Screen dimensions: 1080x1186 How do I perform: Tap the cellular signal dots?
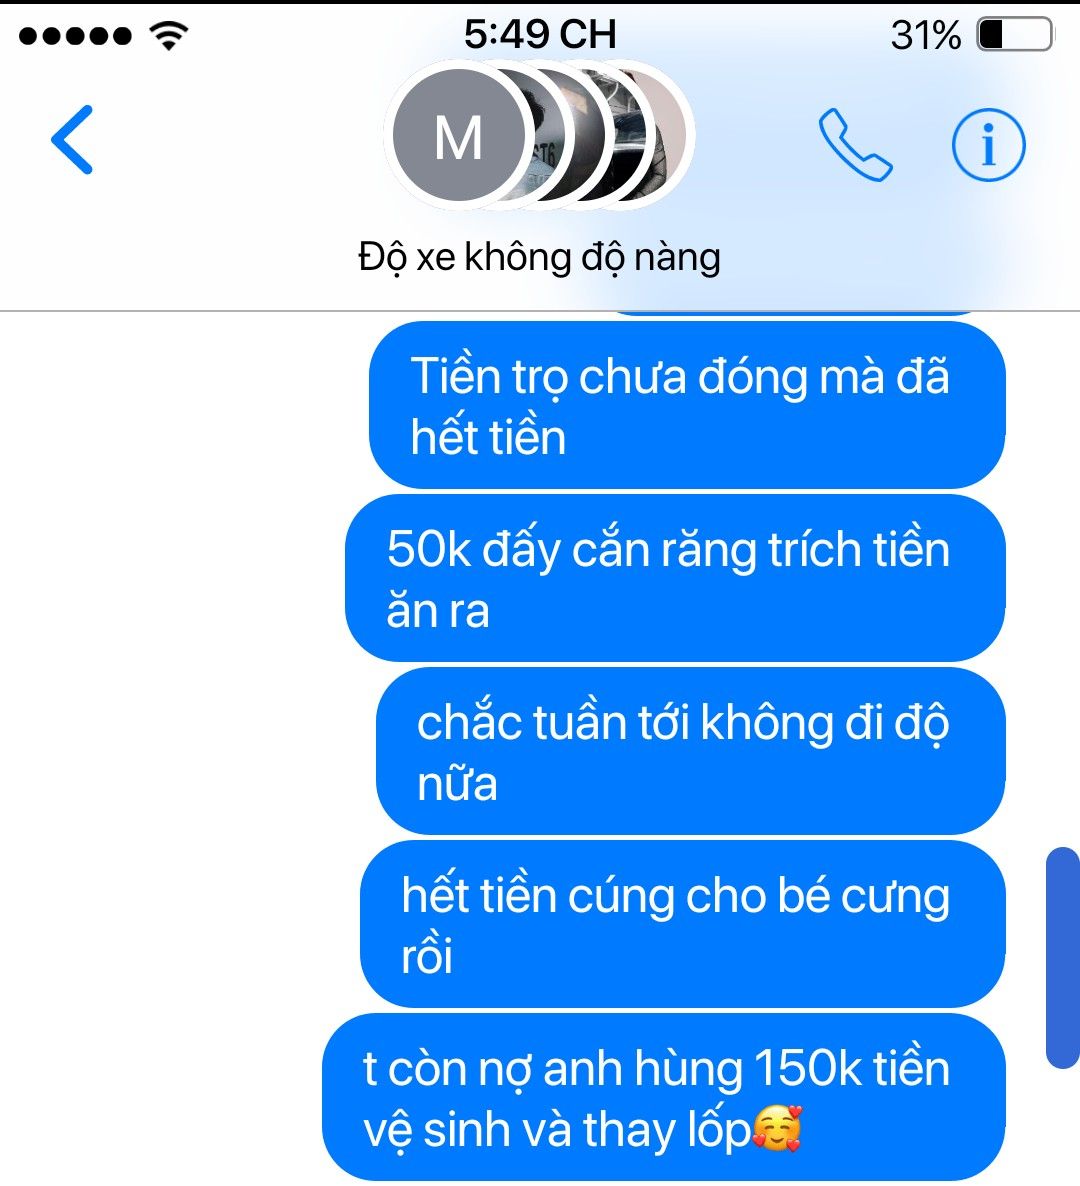75,36
